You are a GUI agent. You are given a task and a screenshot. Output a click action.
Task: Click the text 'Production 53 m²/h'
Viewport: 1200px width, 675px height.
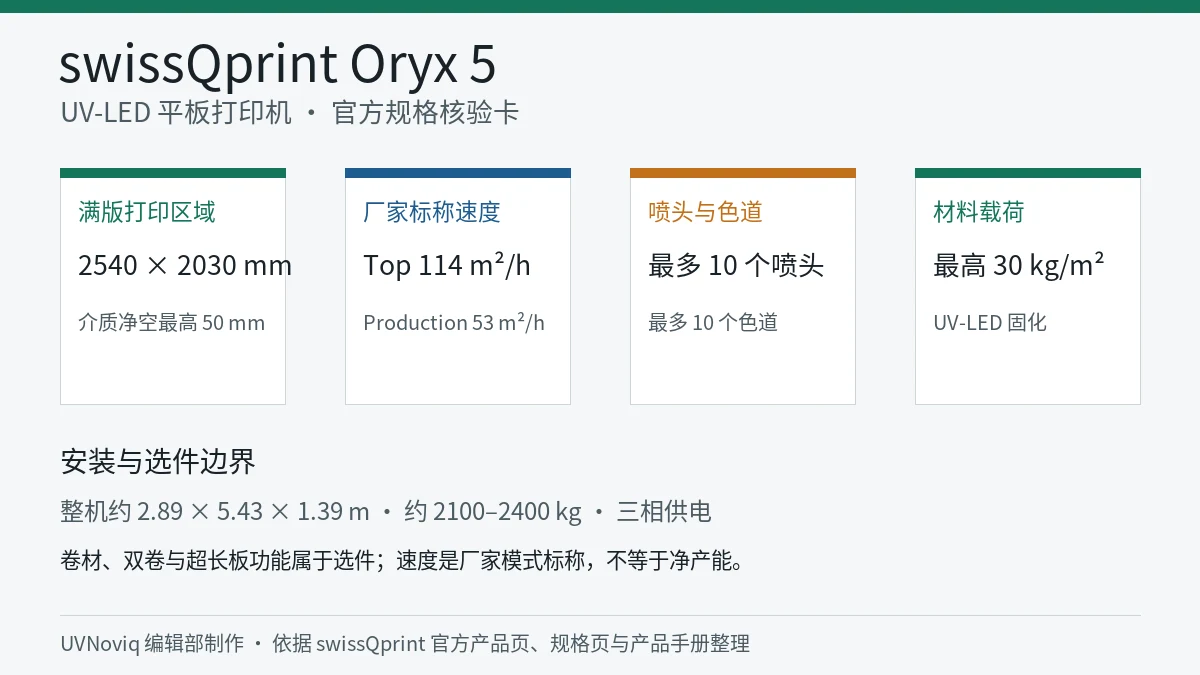click(454, 323)
